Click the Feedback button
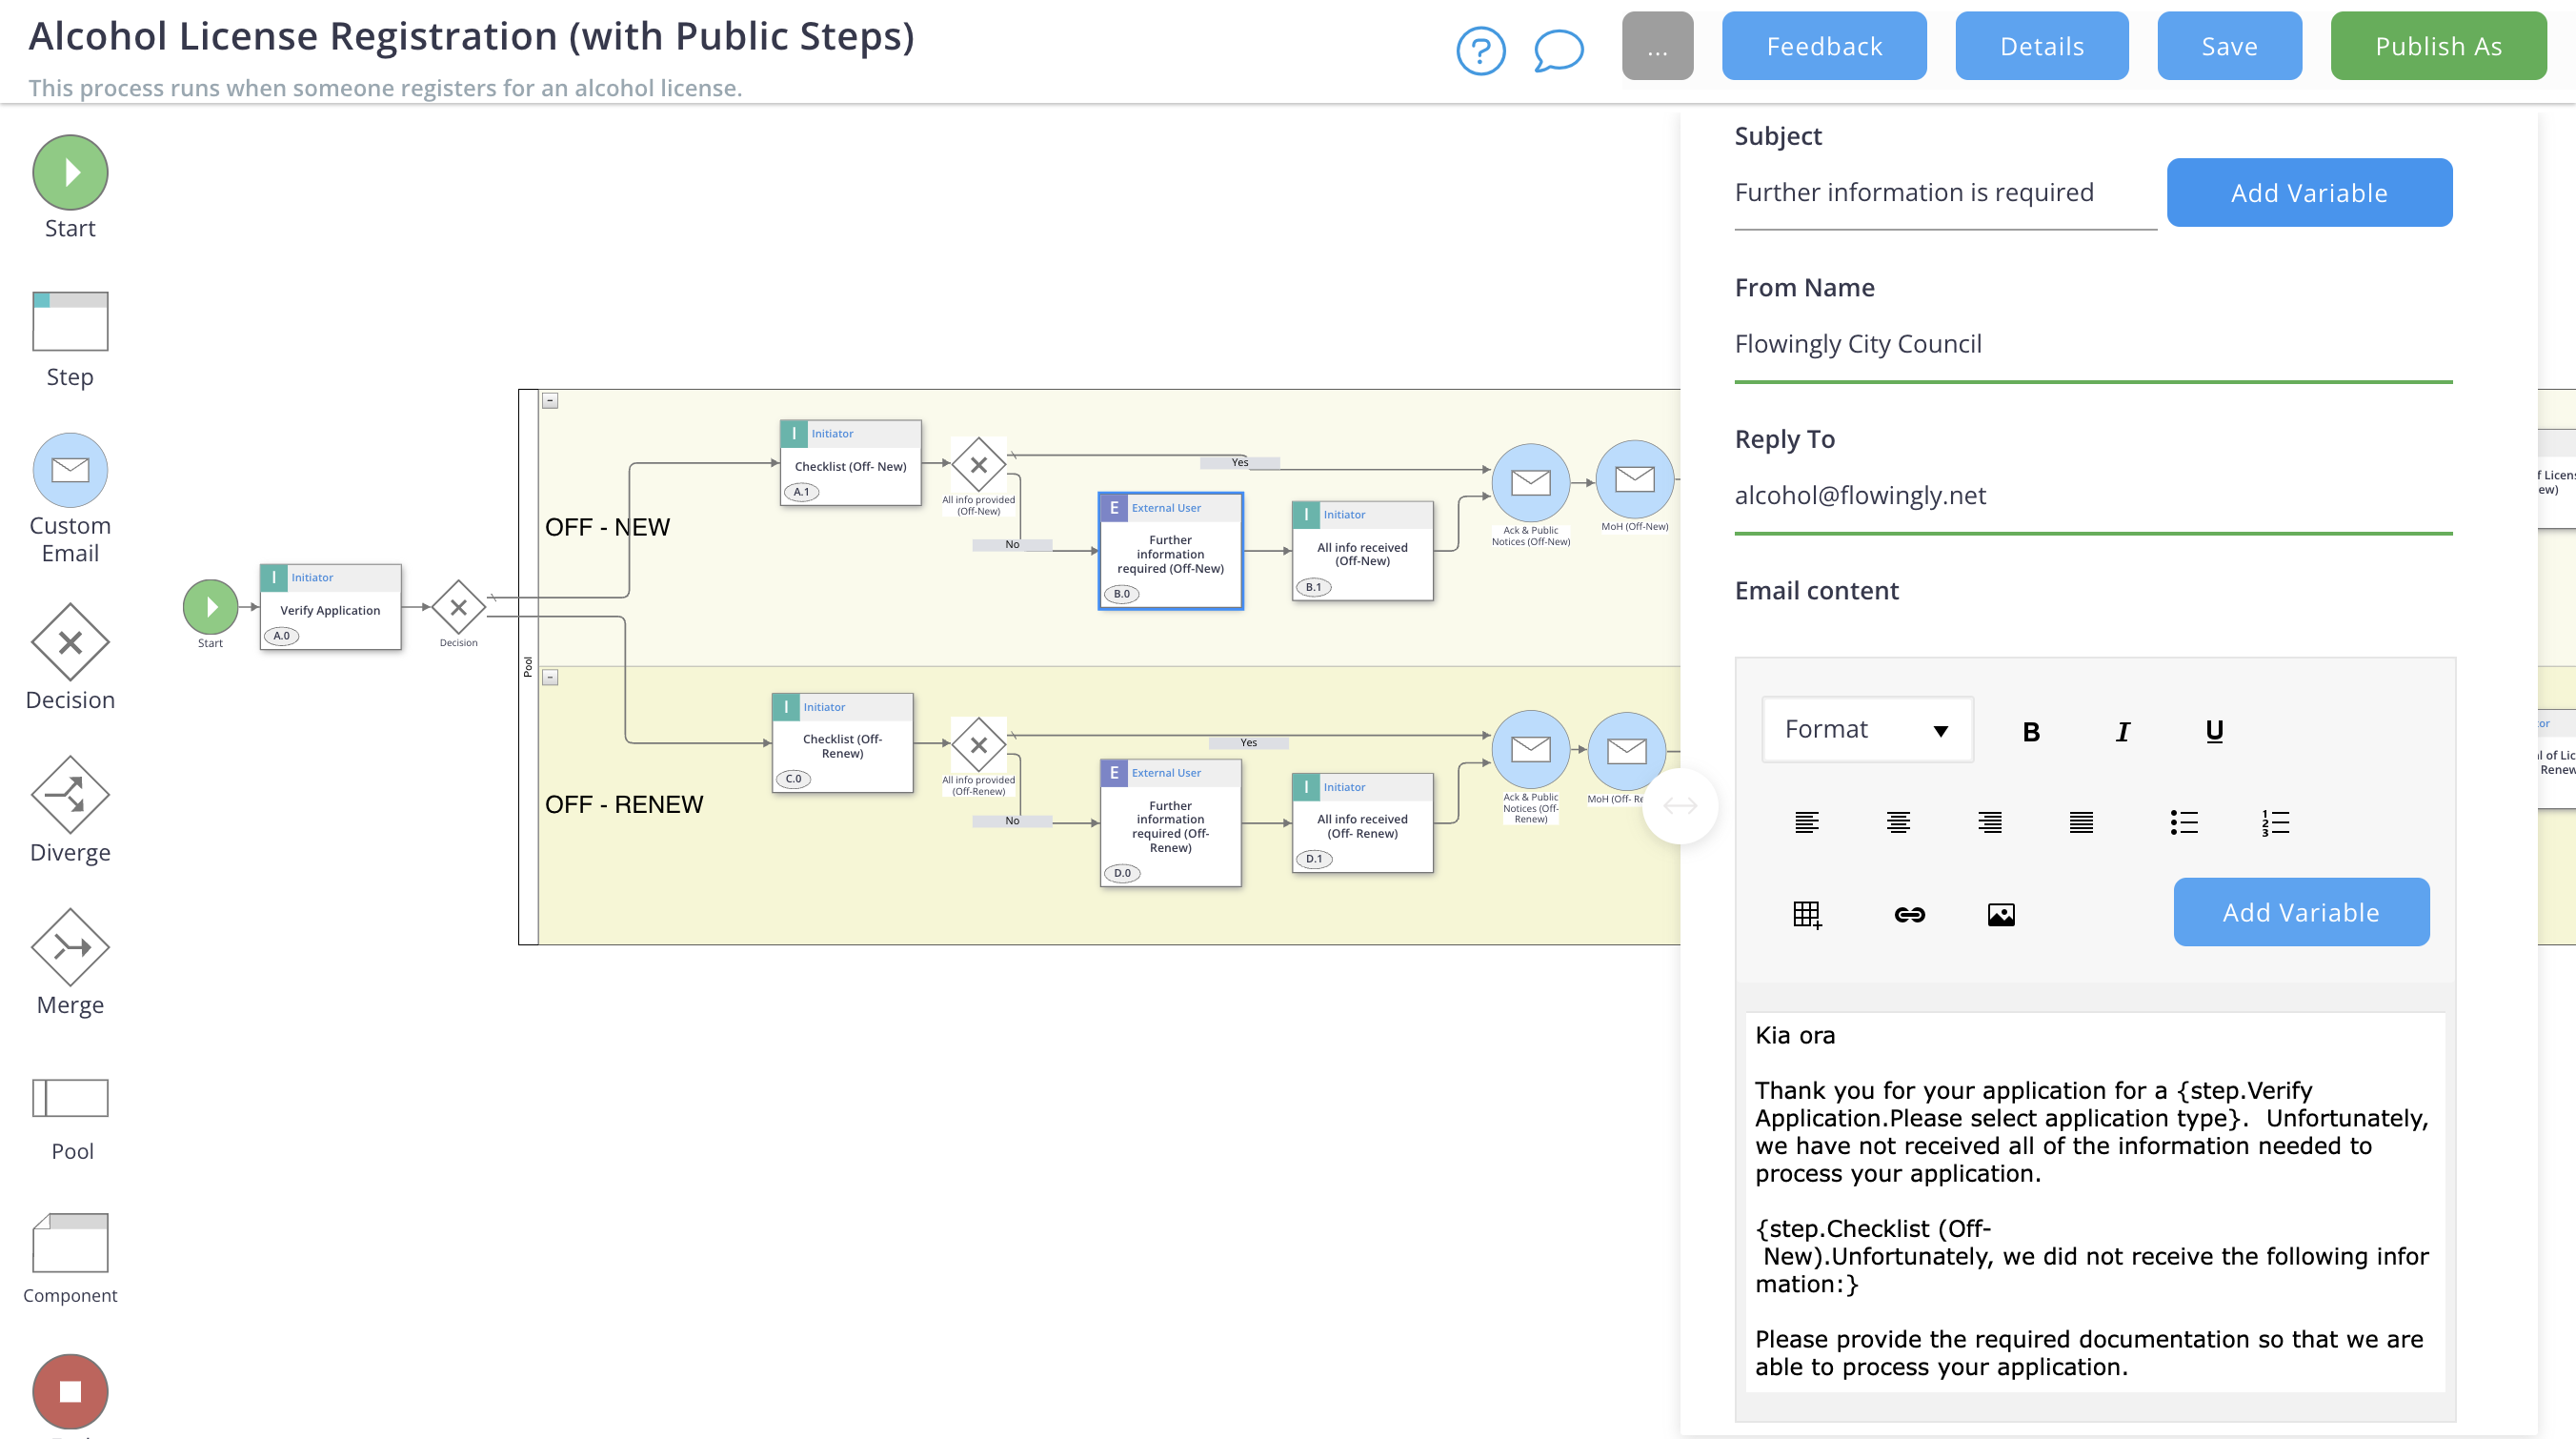2576x1439 pixels. pyautogui.click(x=1823, y=46)
